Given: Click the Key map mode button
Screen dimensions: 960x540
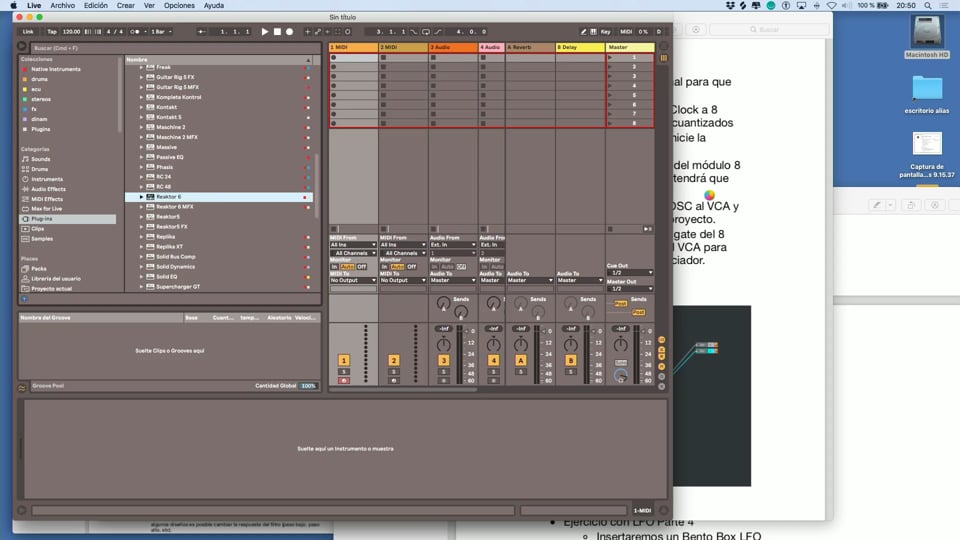Looking at the screenshot, I should [606, 31].
